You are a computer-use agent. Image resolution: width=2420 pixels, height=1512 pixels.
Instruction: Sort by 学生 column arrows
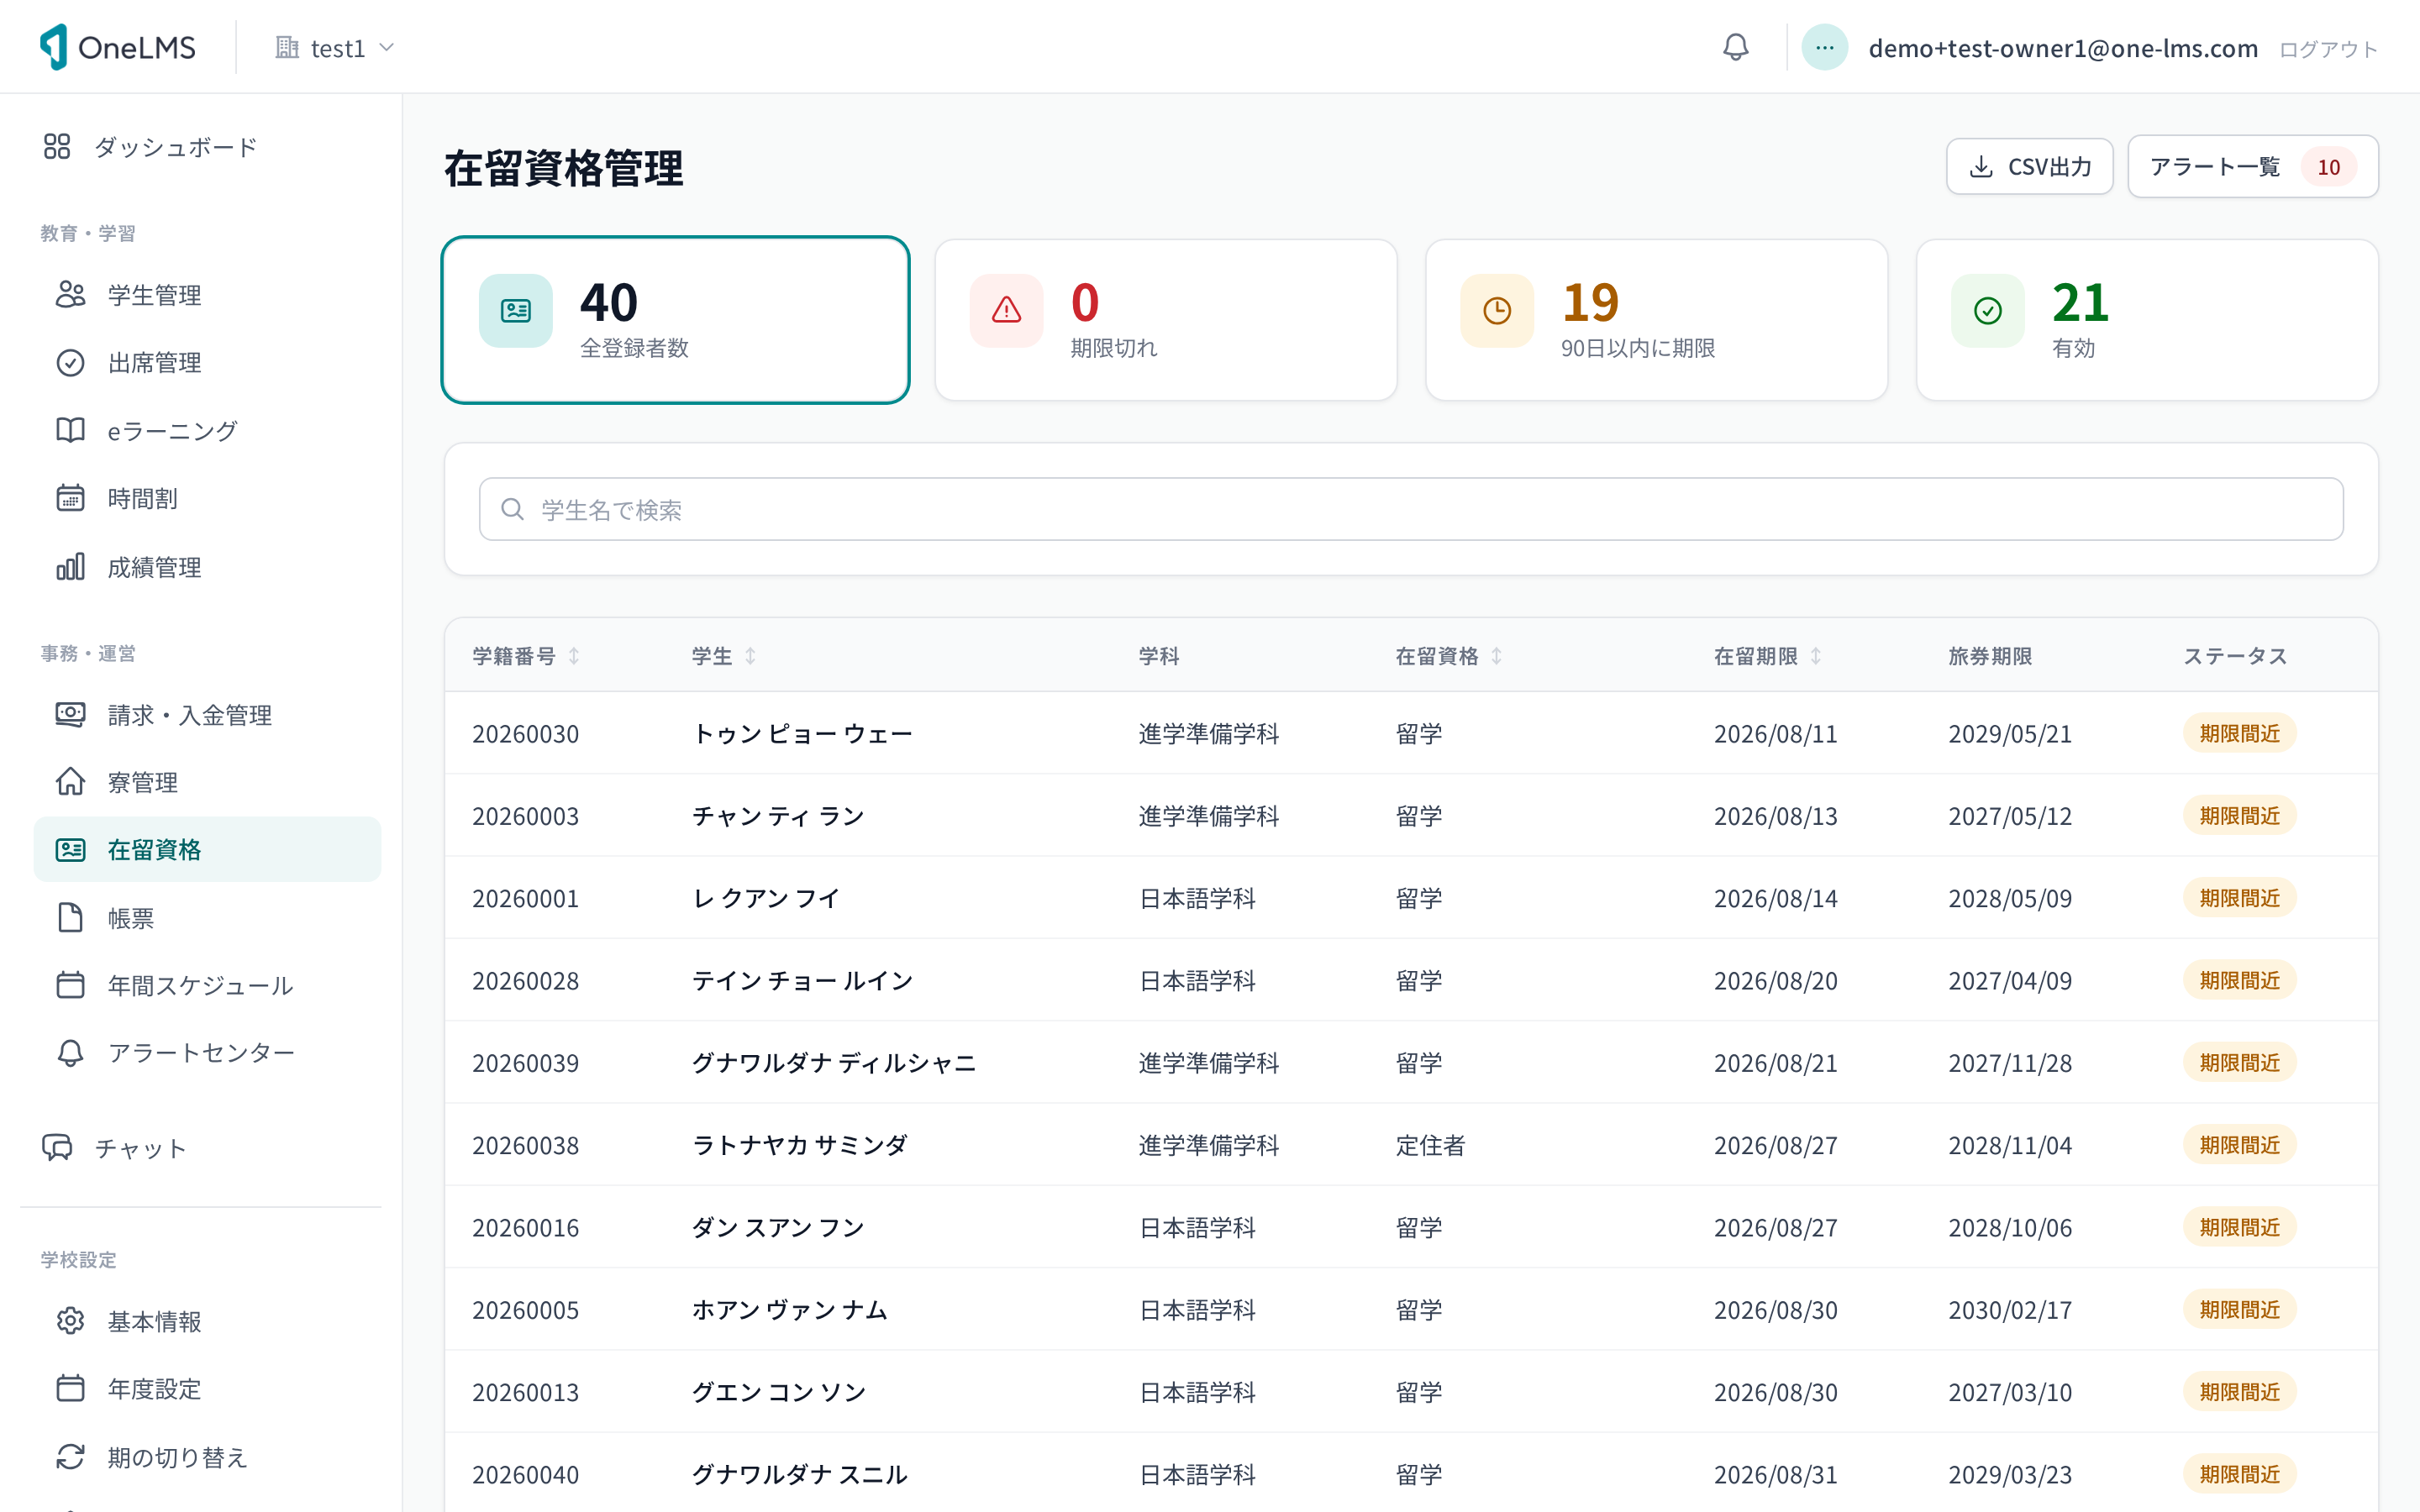coord(750,656)
